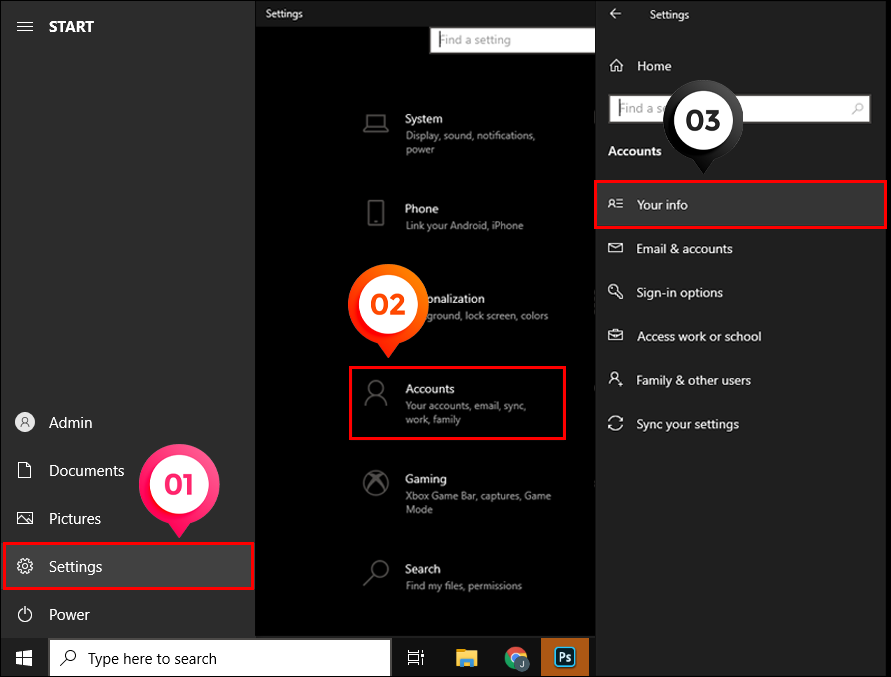The width and height of the screenshot is (891, 677).
Task: Click the Family & other users icon
Action: [615, 379]
